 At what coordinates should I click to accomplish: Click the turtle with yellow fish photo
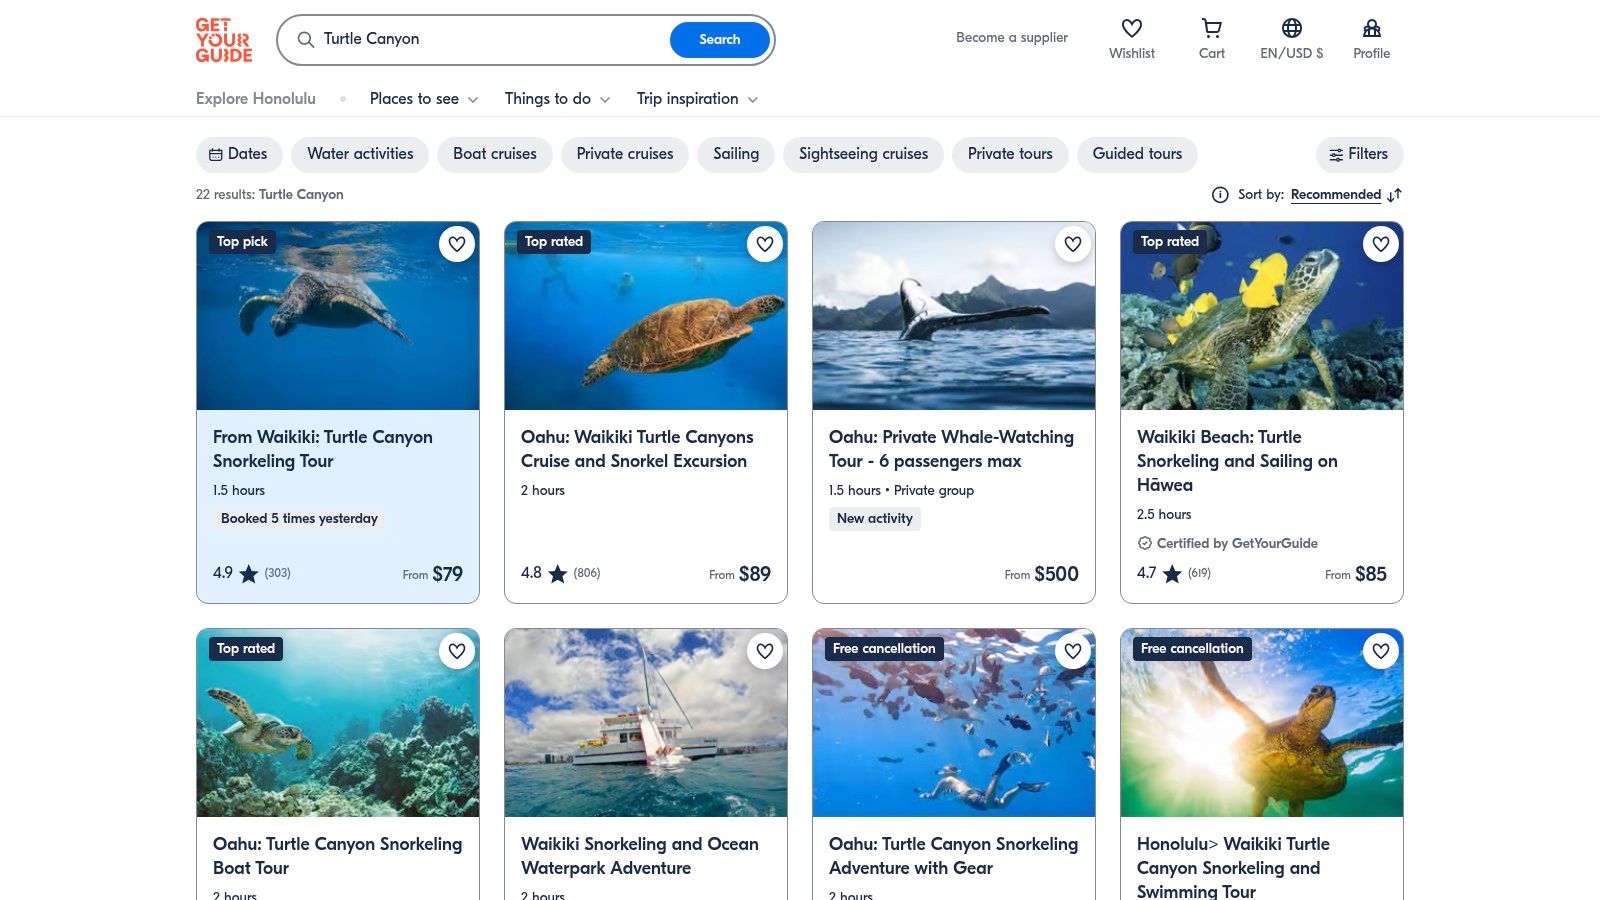tap(1262, 316)
